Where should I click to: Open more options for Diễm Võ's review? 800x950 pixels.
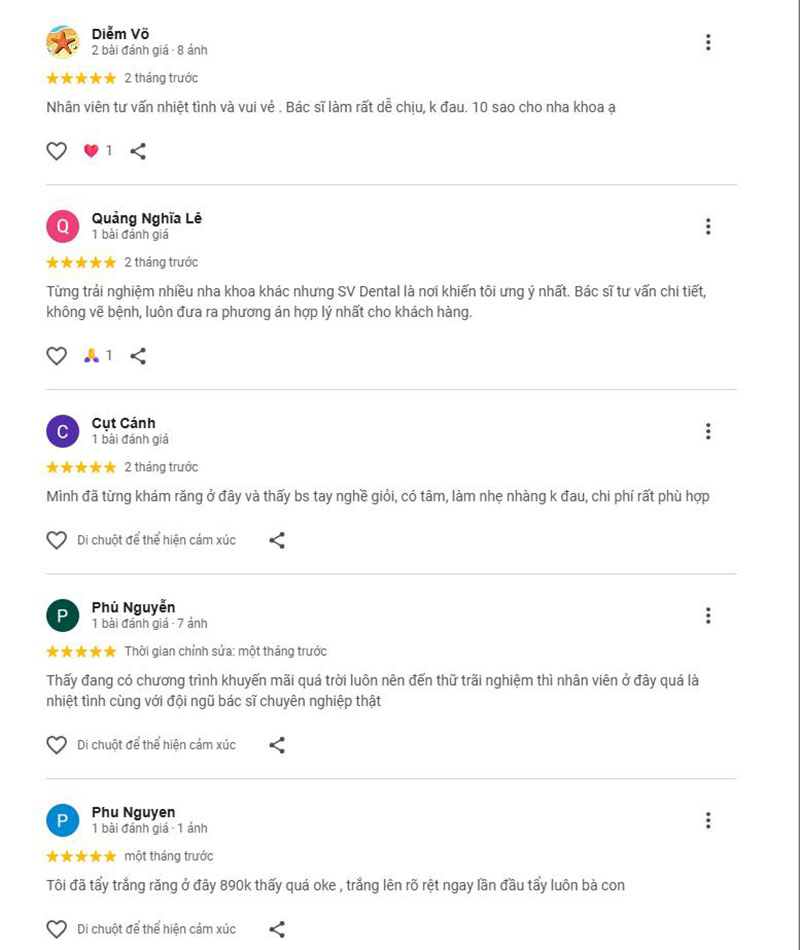pyautogui.click(x=708, y=42)
